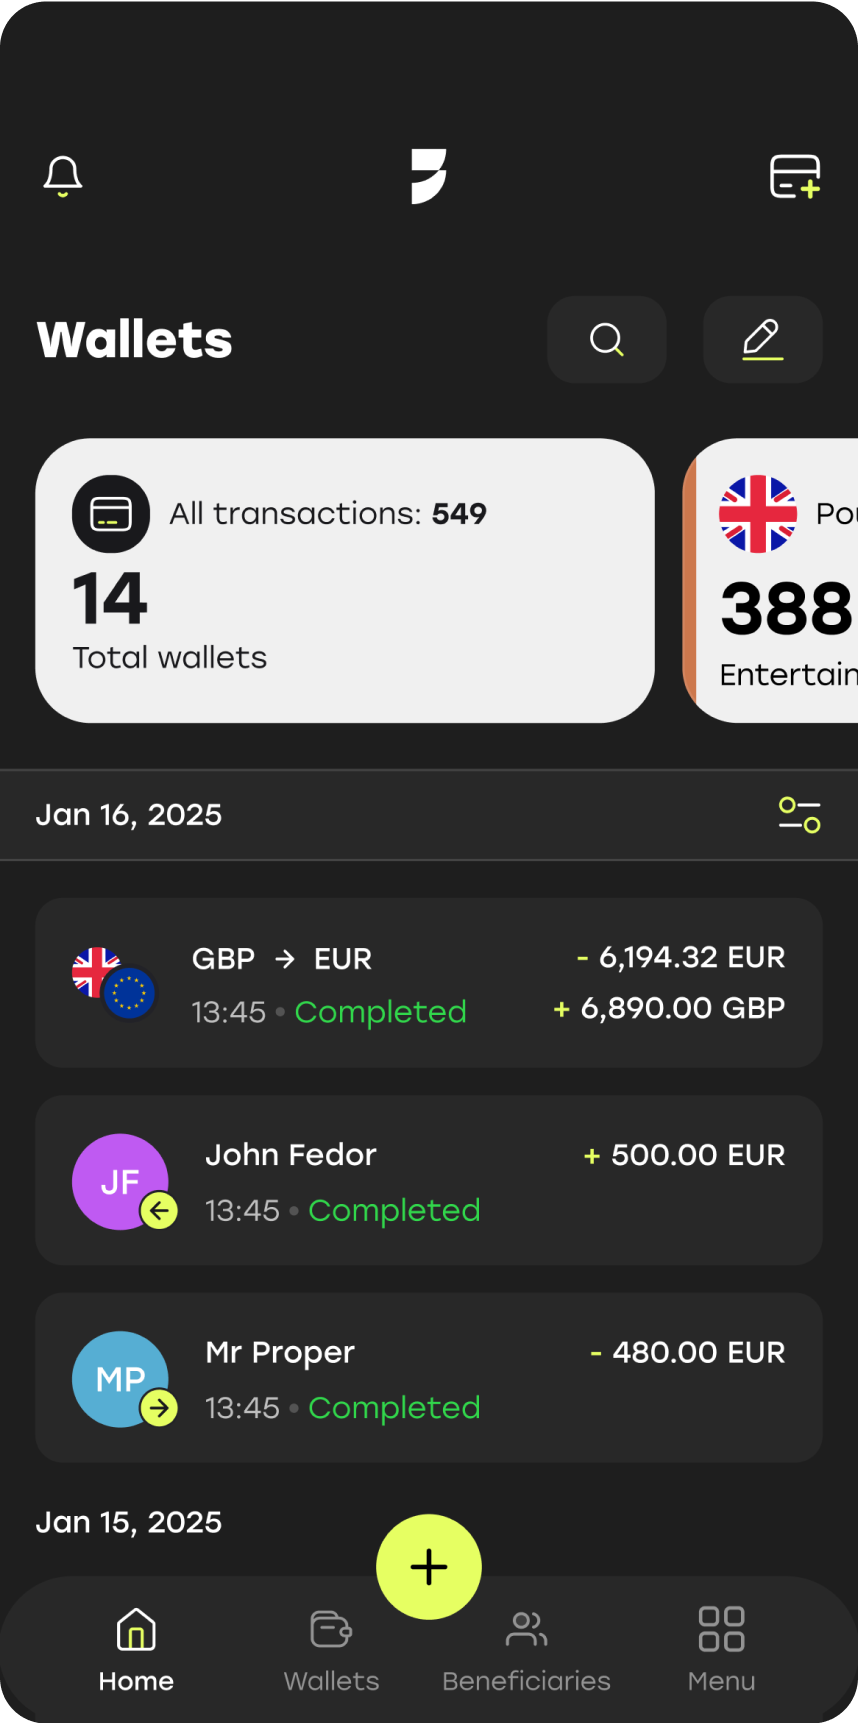Switch to the Wallets tab
The image size is (858, 1723).
point(331,1650)
